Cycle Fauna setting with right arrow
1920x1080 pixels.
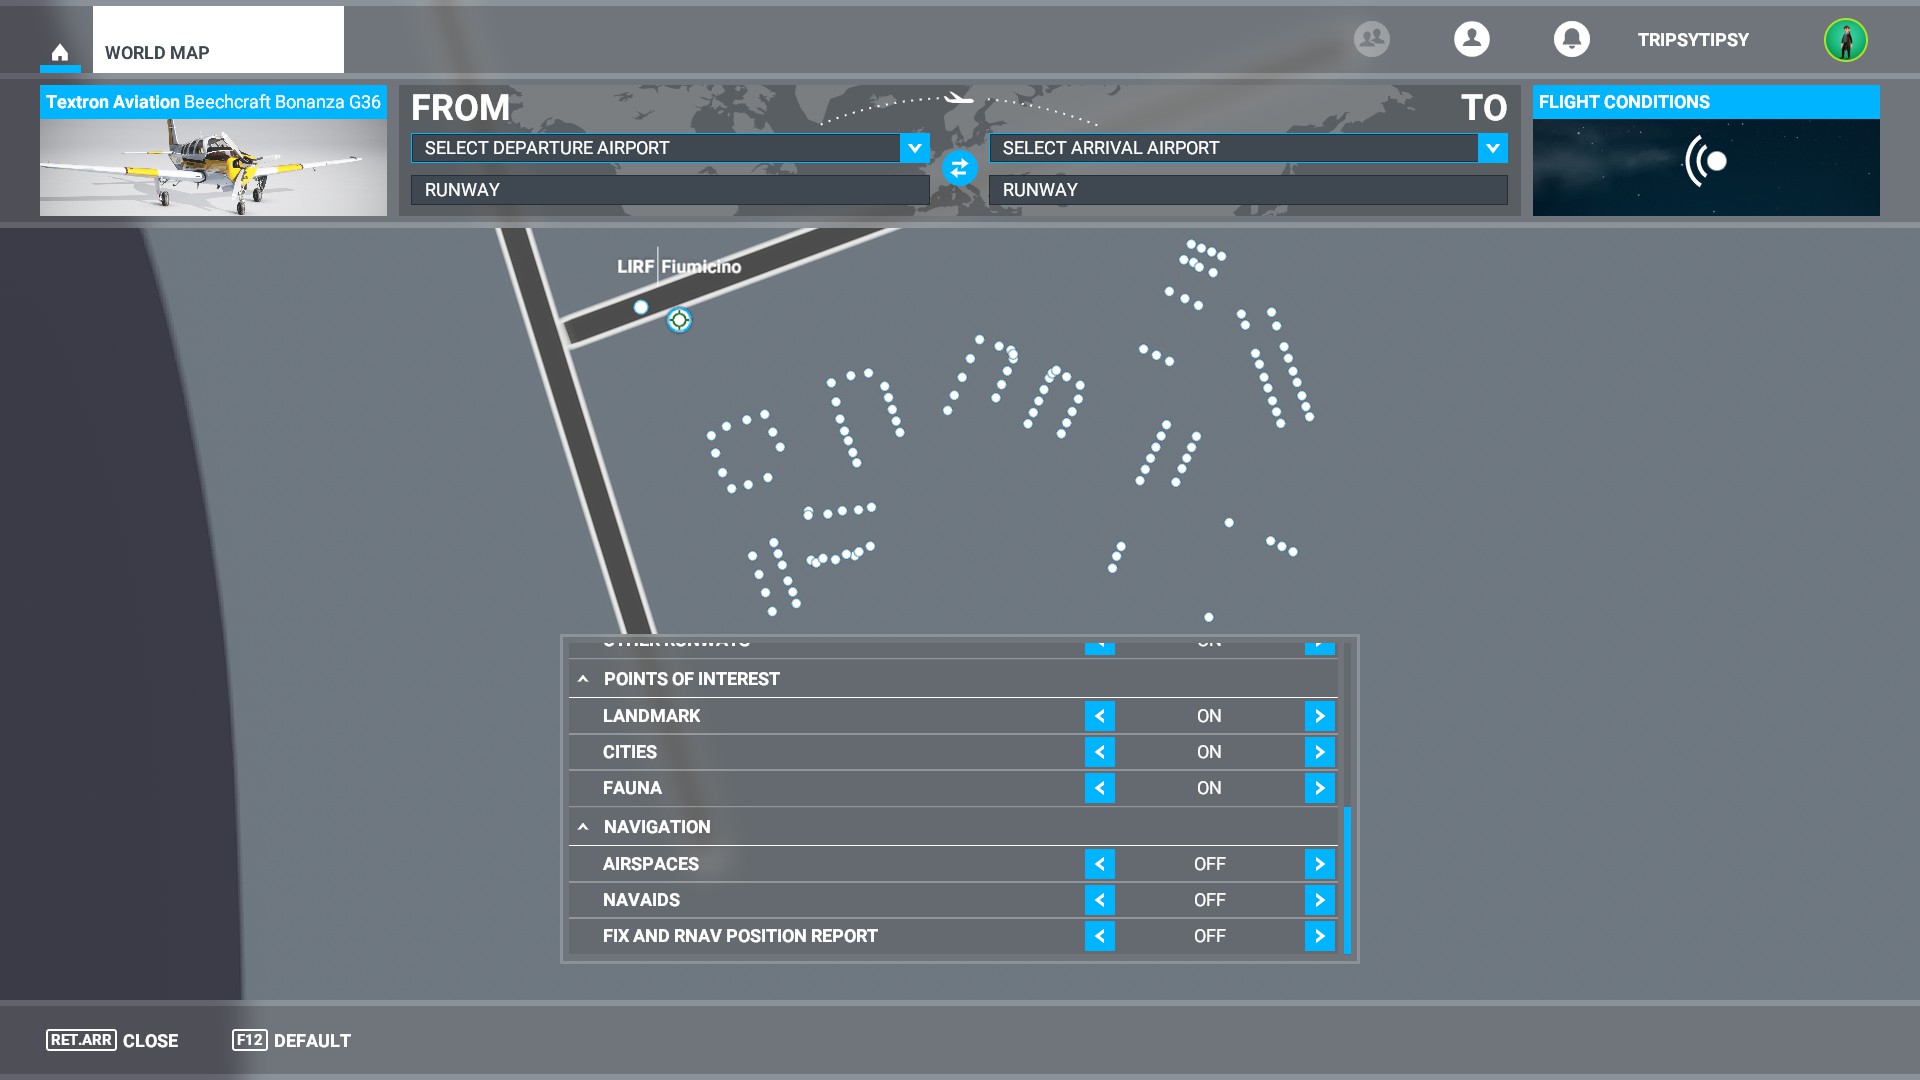tap(1318, 787)
